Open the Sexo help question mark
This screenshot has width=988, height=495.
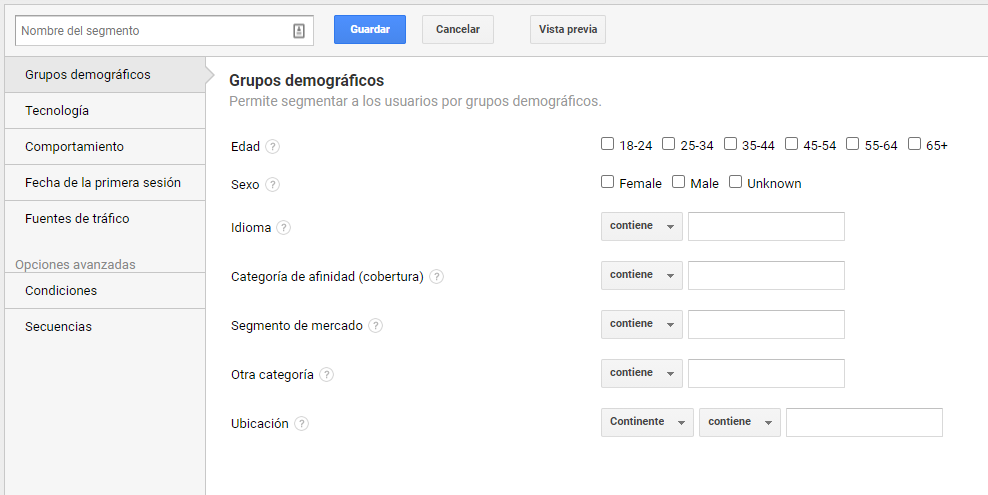point(272,185)
